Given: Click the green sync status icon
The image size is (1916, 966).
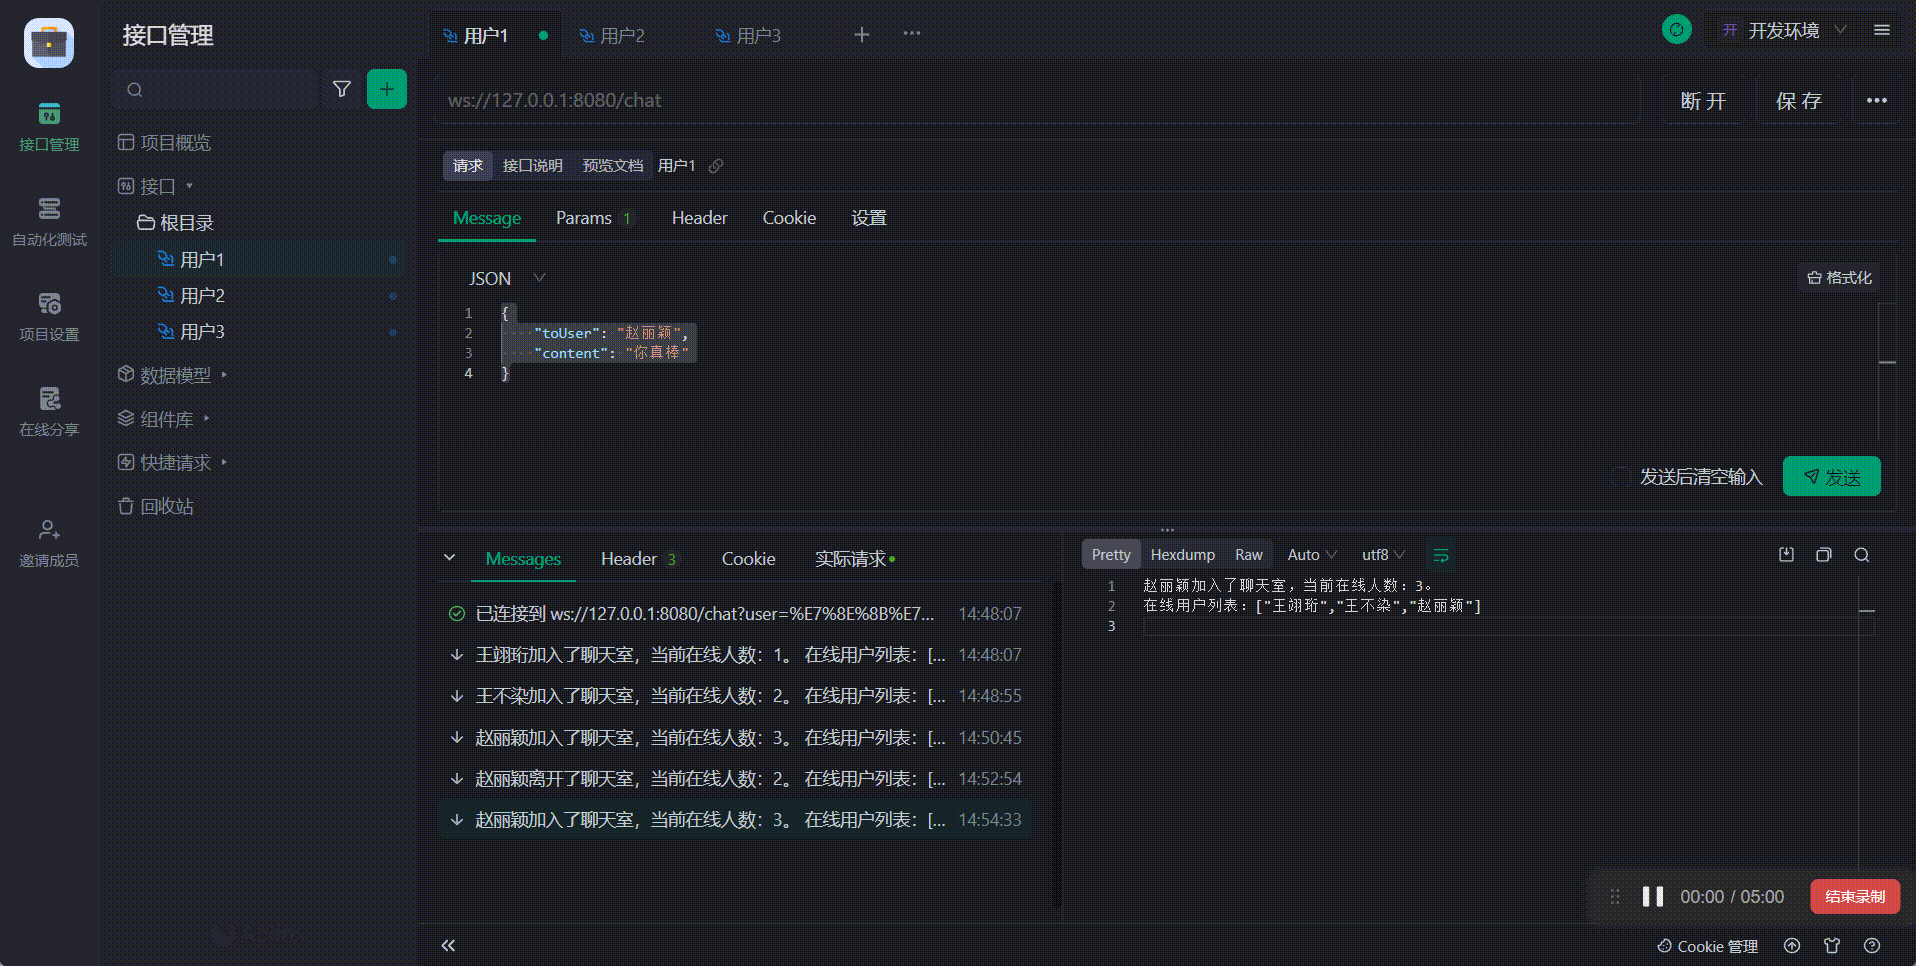Looking at the screenshot, I should click(1677, 30).
